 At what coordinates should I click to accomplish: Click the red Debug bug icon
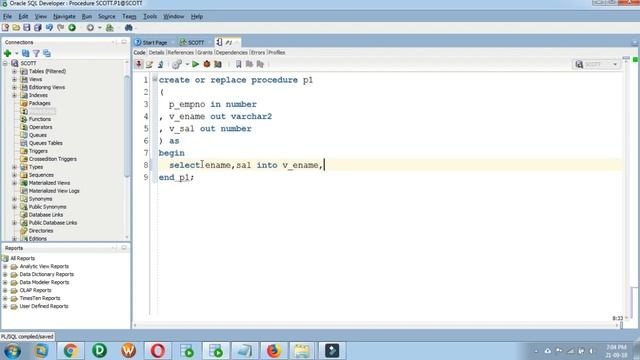207,64
